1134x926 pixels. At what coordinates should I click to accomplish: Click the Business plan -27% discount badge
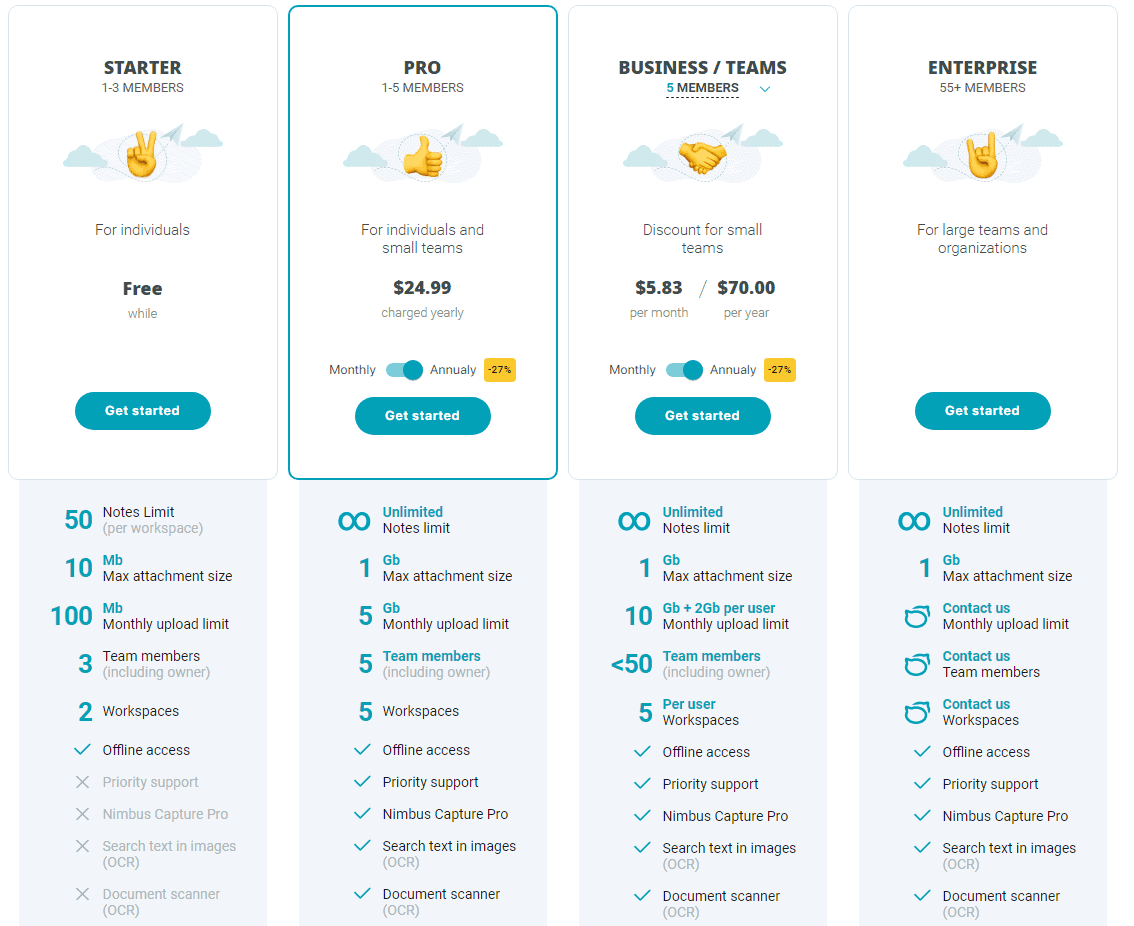(780, 370)
